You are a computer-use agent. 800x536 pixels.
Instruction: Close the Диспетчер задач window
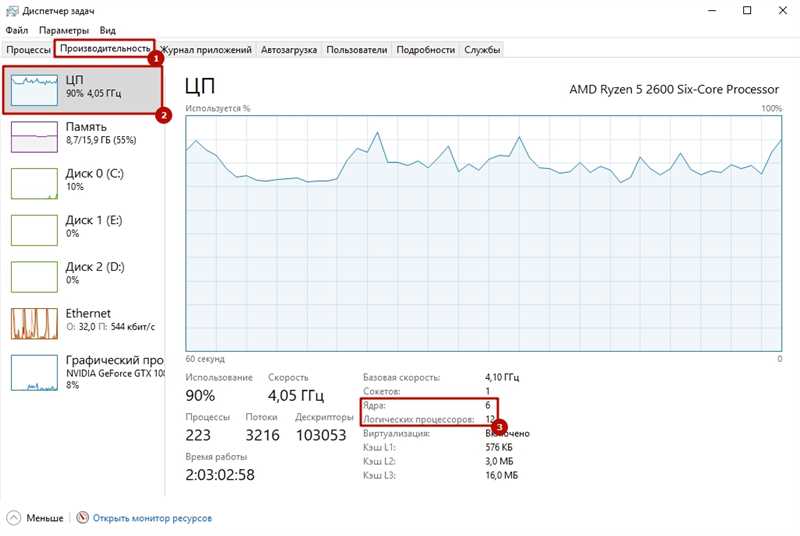[783, 11]
